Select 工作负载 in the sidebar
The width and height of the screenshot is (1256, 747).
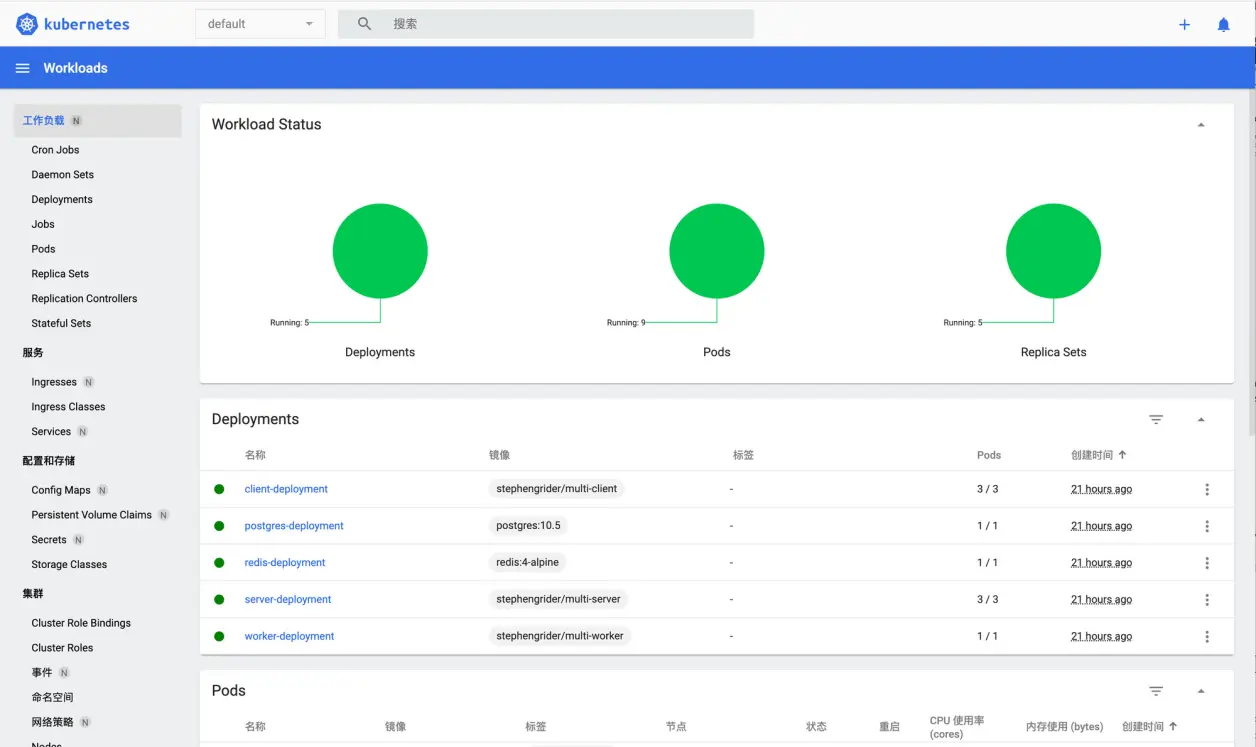pos(97,121)
